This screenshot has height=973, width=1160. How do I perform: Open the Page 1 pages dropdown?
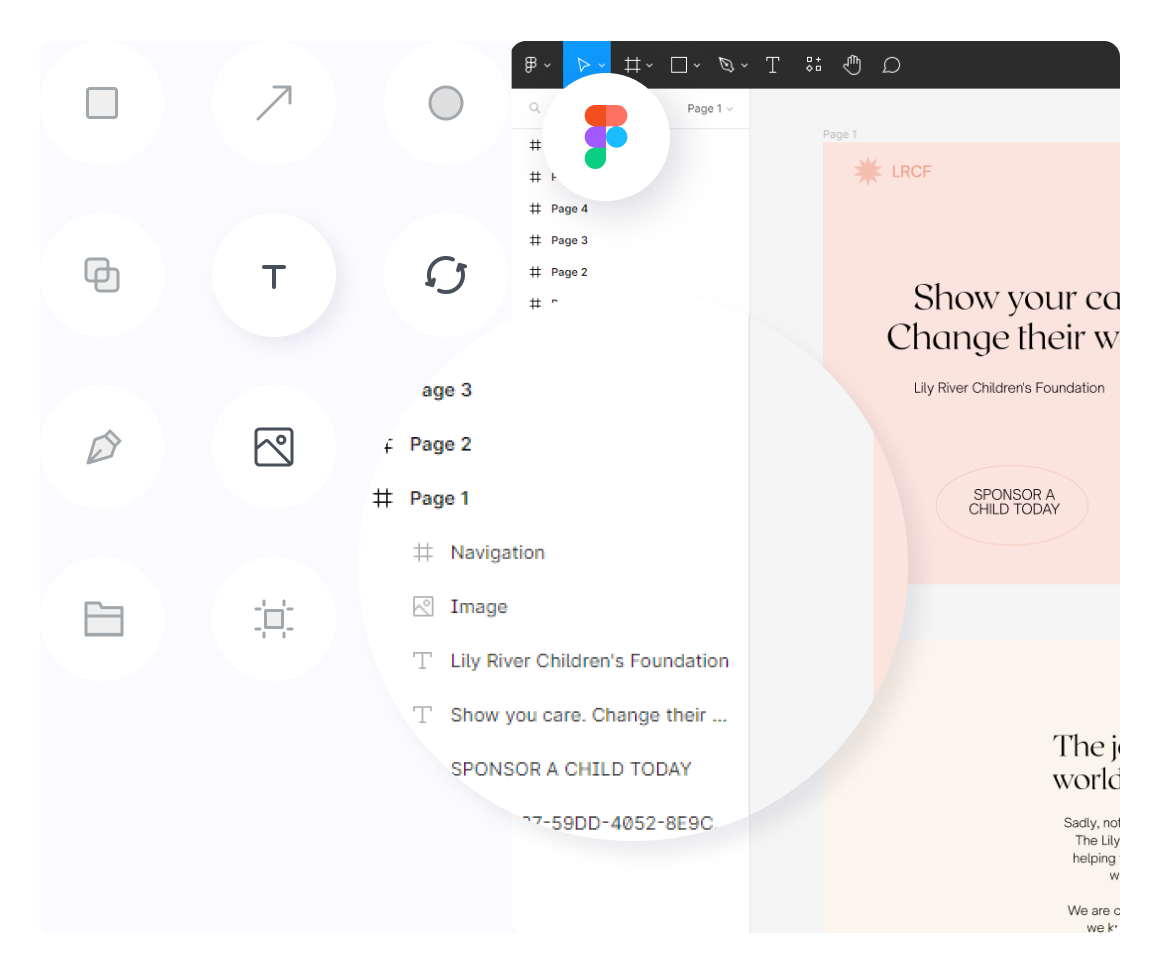click(710, 109)
